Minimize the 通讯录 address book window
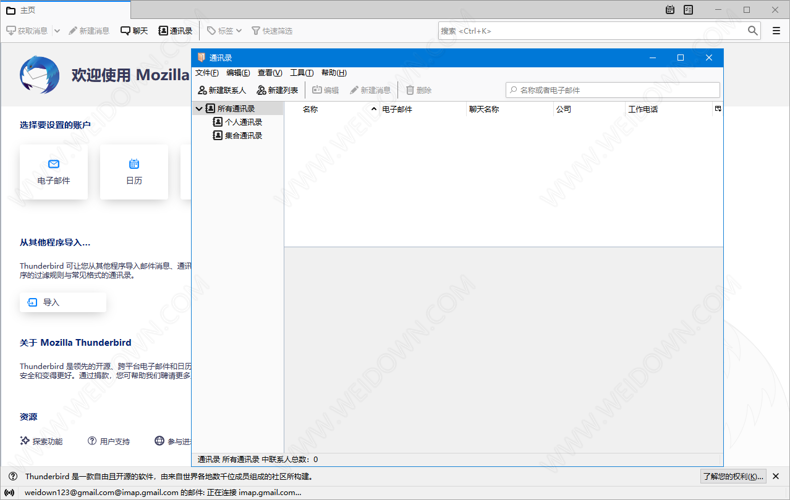Screen dimensions: 790x500 653,57
